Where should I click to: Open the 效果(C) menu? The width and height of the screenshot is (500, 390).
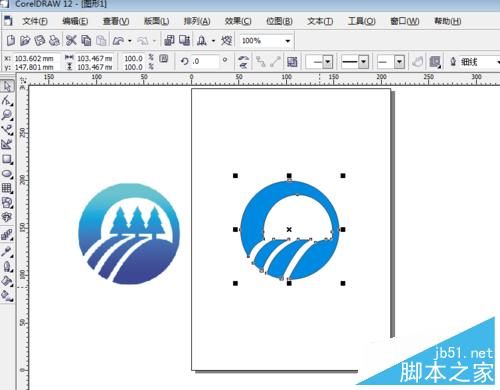point(238,21)
